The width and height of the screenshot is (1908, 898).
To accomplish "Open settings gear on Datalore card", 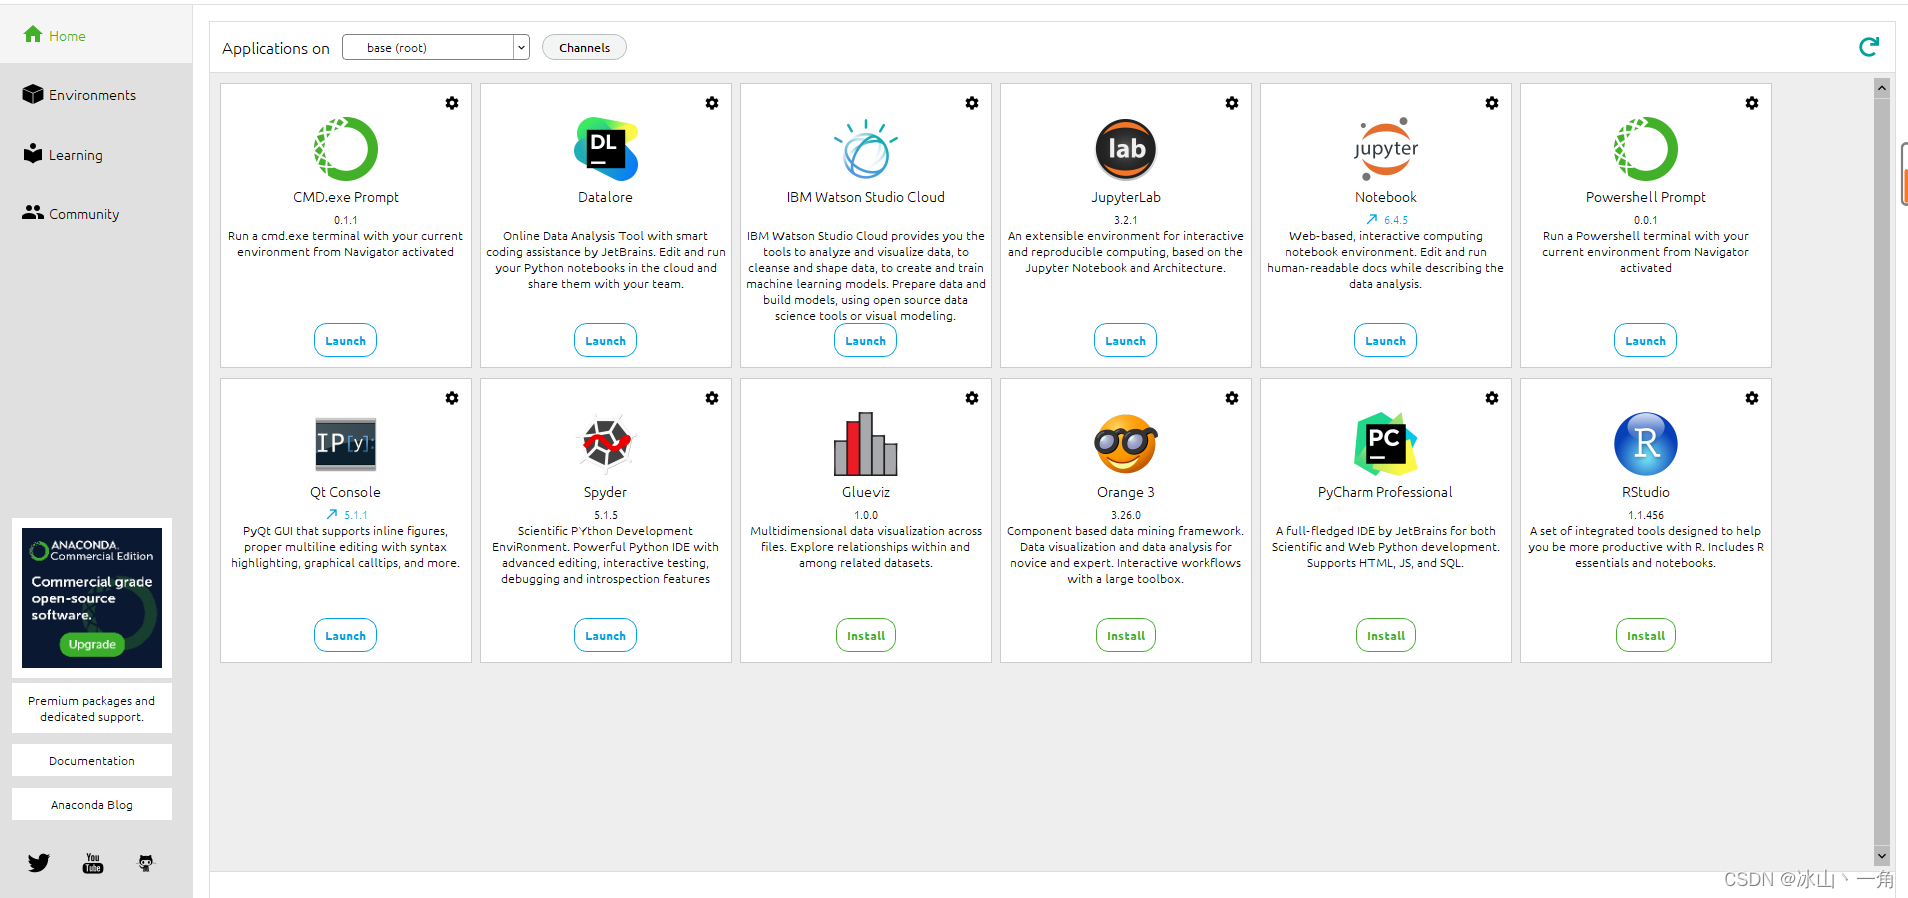I will coord(712,103).
